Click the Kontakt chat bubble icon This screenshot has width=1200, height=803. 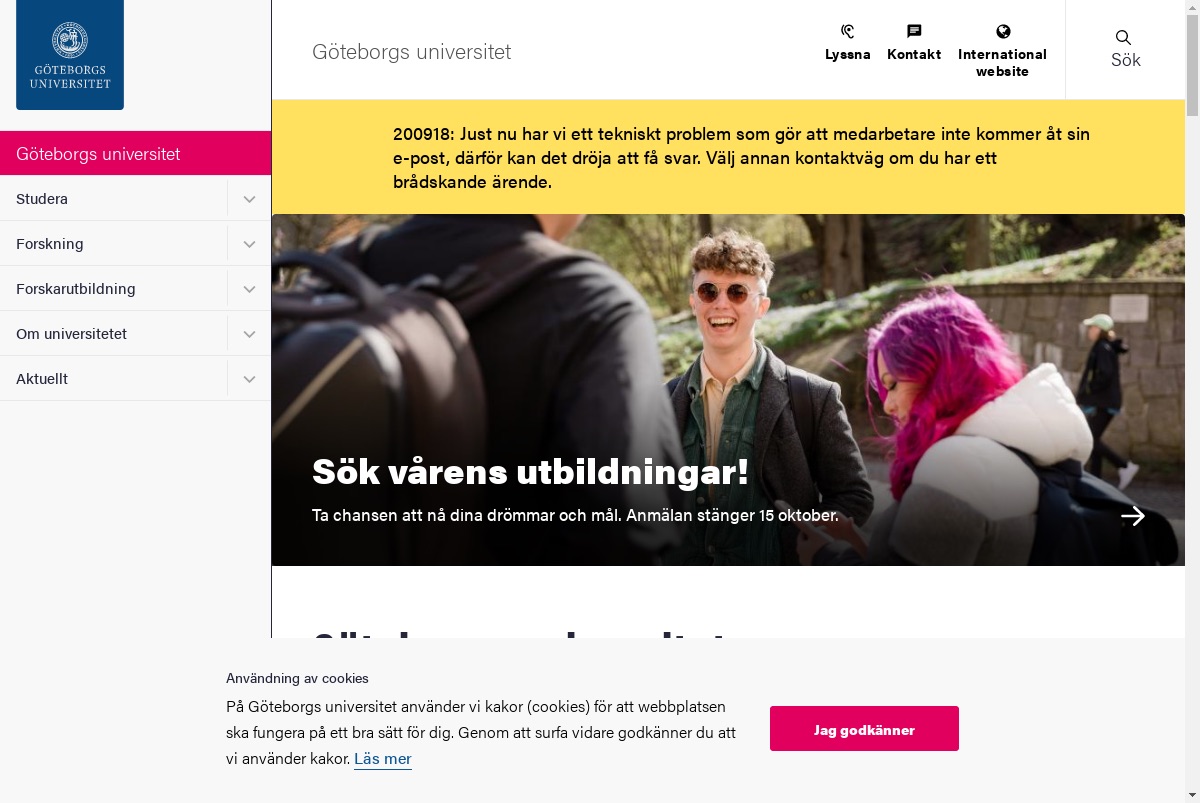pyautogui.click(x=914, y=31)
